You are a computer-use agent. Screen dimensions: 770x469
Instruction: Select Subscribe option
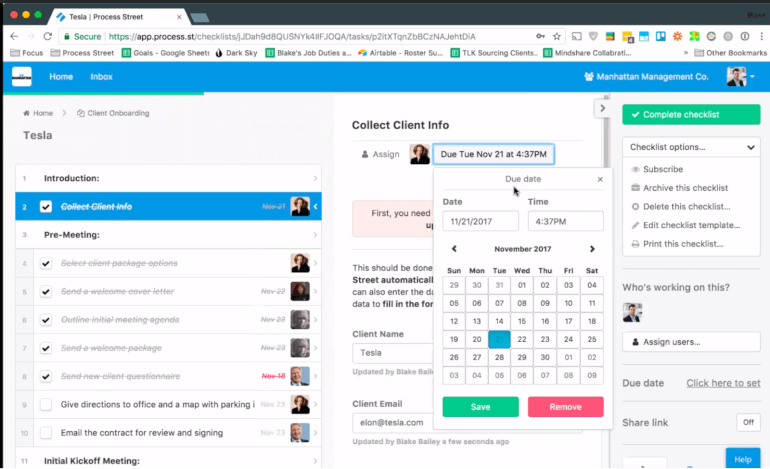(663, 169)
